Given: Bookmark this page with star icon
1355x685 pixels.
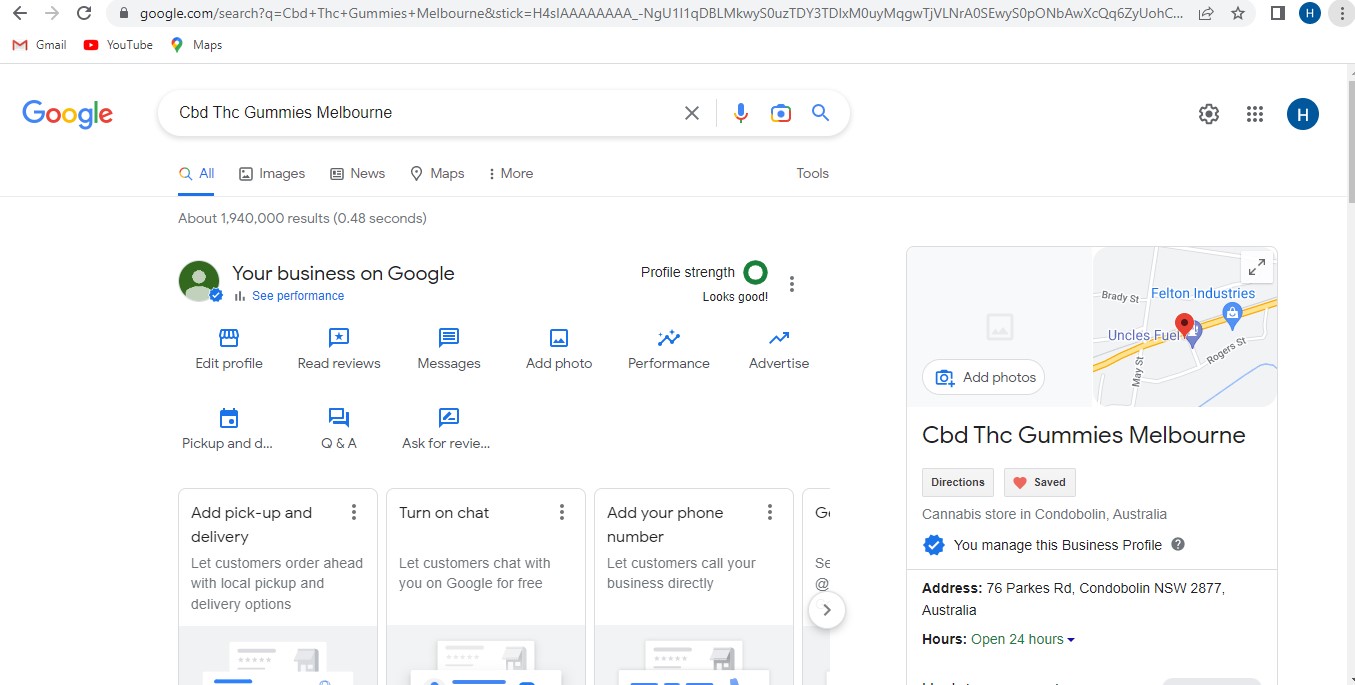Looking at the screenshot, I should [1238, 14].
